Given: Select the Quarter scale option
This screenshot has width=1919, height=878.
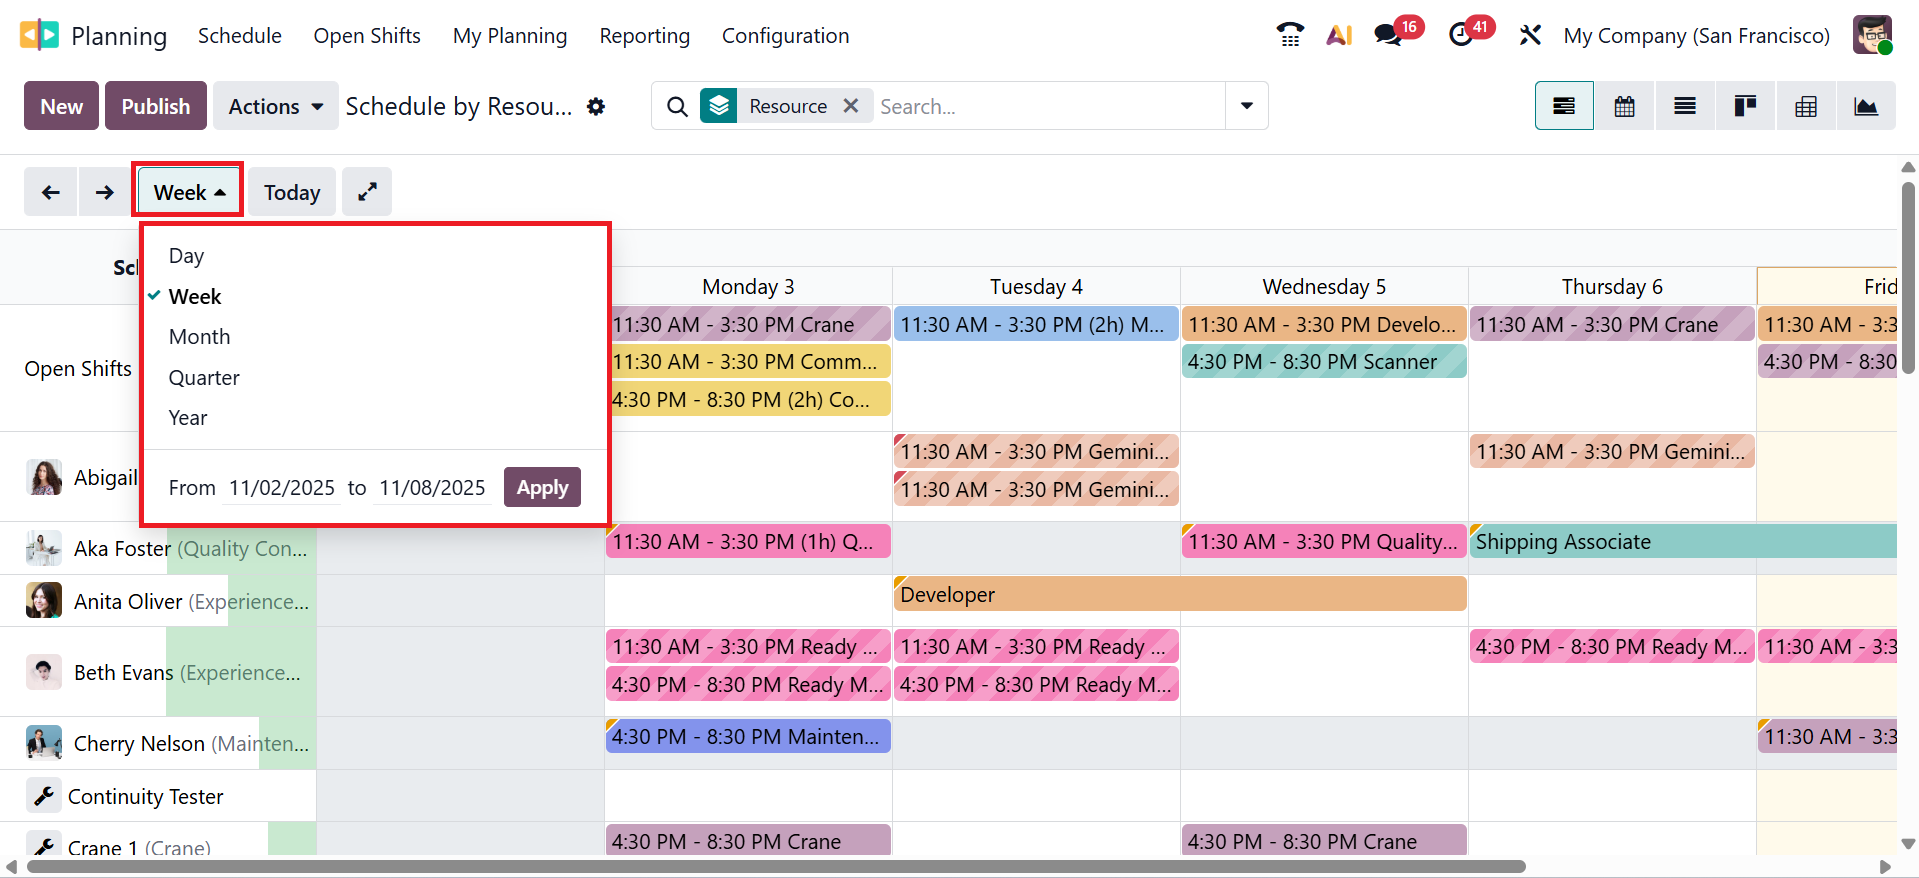Looking at the screenshot, I should click(x=204, y=378).
